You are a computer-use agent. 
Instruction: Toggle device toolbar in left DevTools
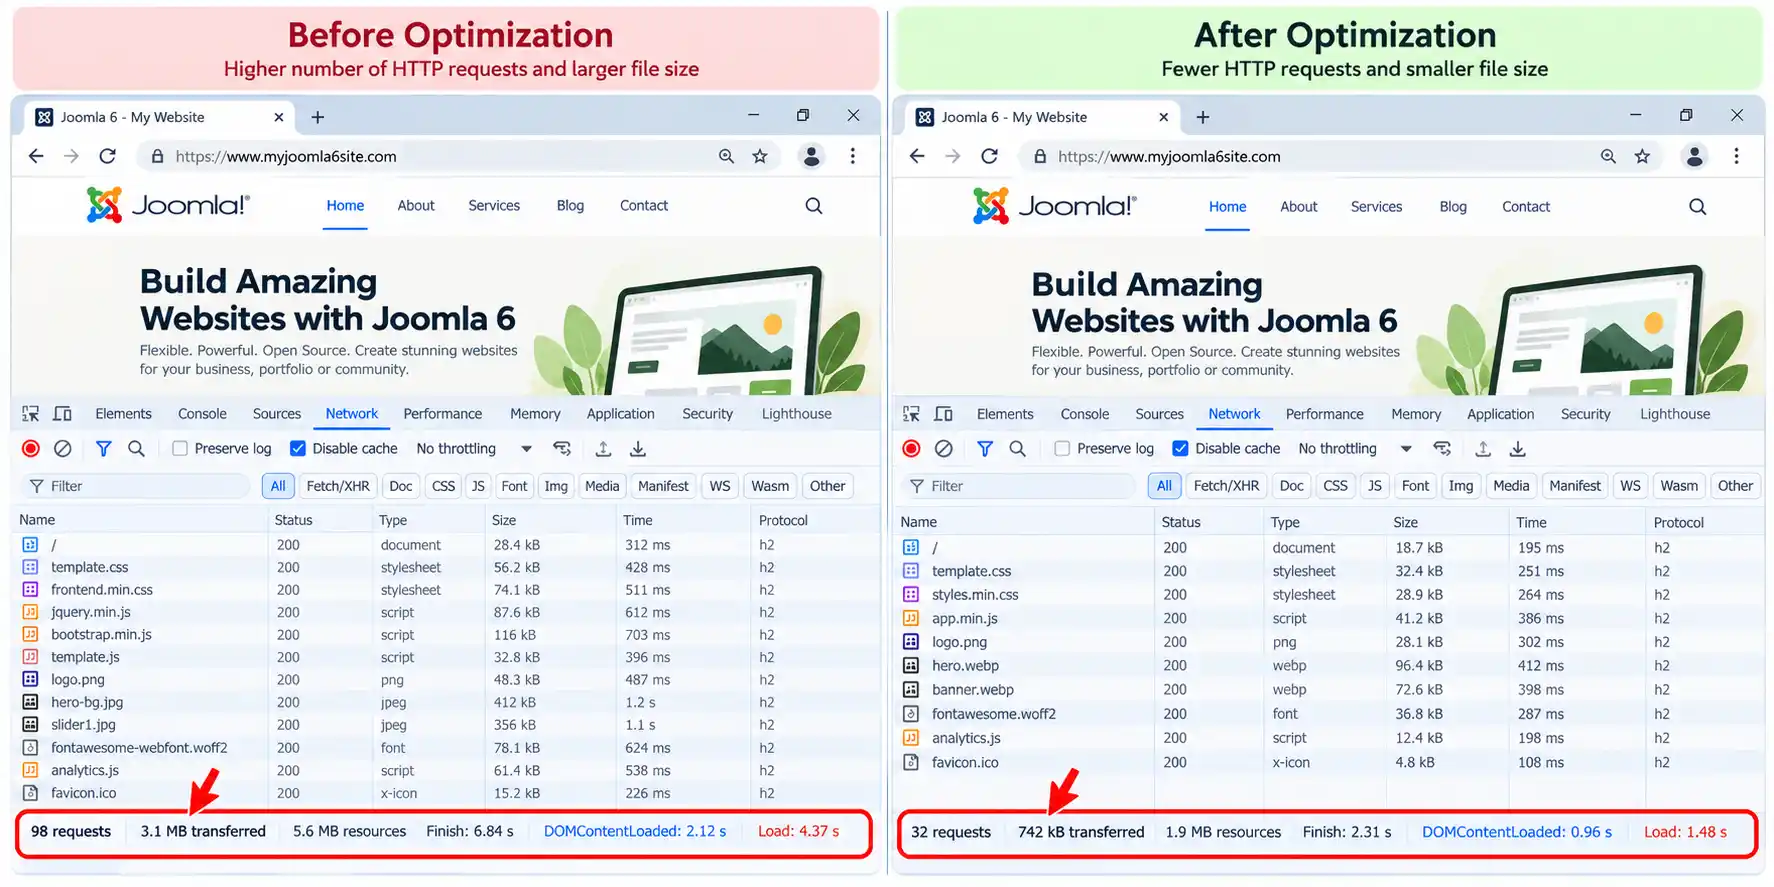click(62, 413)
